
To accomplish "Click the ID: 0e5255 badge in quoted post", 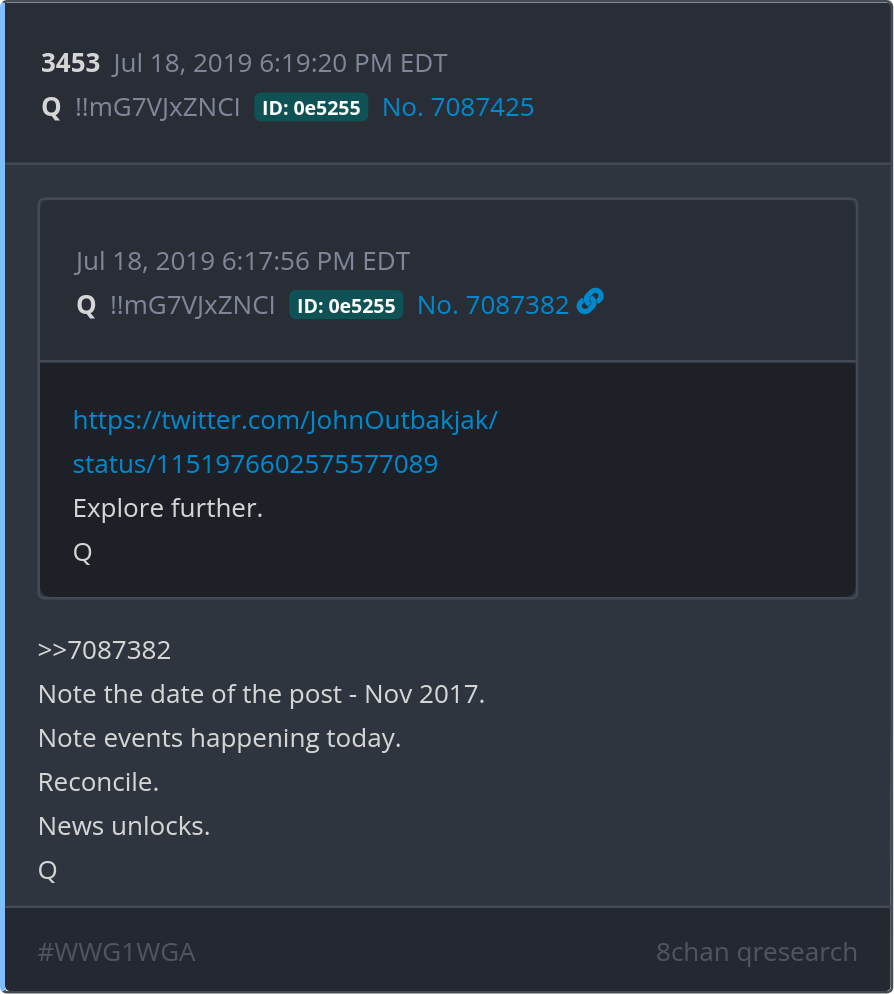I will (x=346, y=306).
